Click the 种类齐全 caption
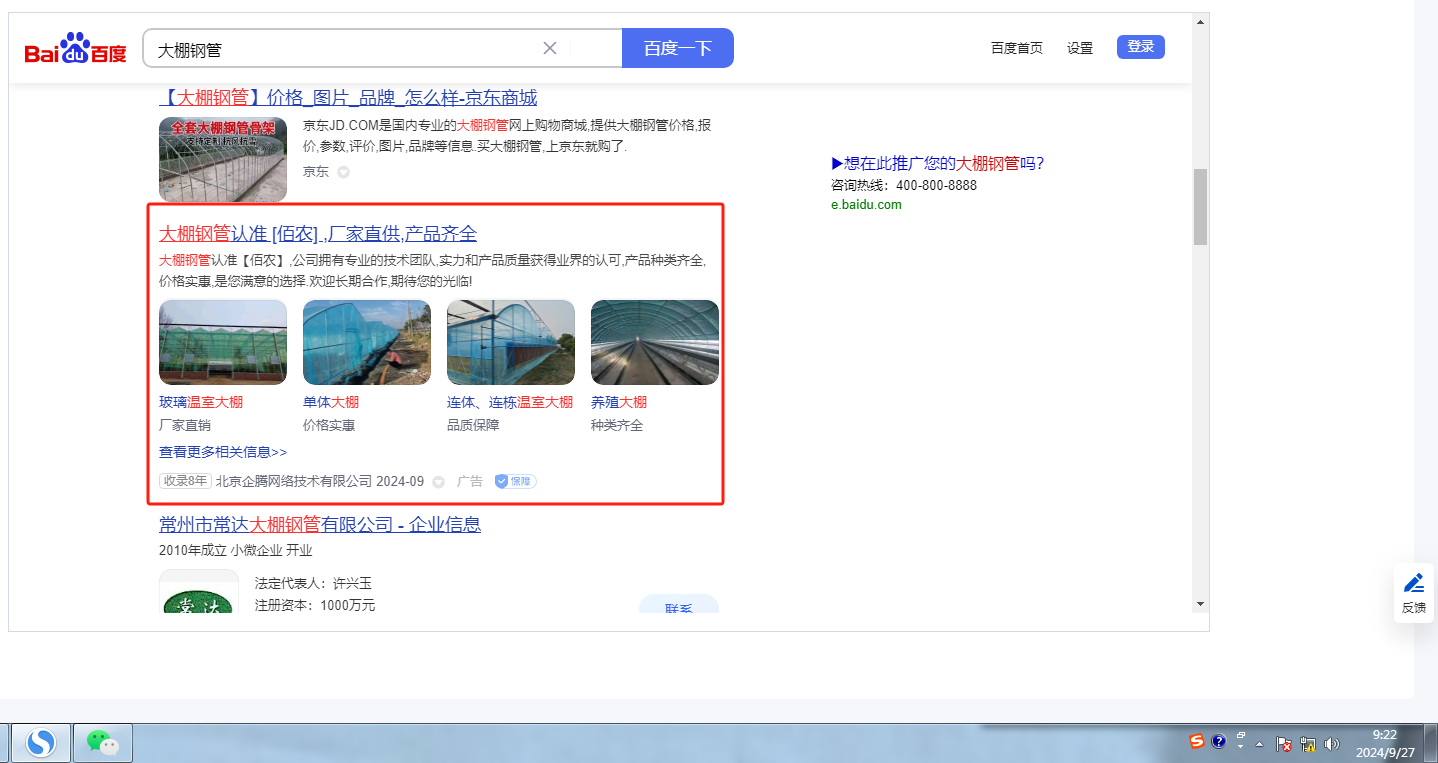 [617, 425]
